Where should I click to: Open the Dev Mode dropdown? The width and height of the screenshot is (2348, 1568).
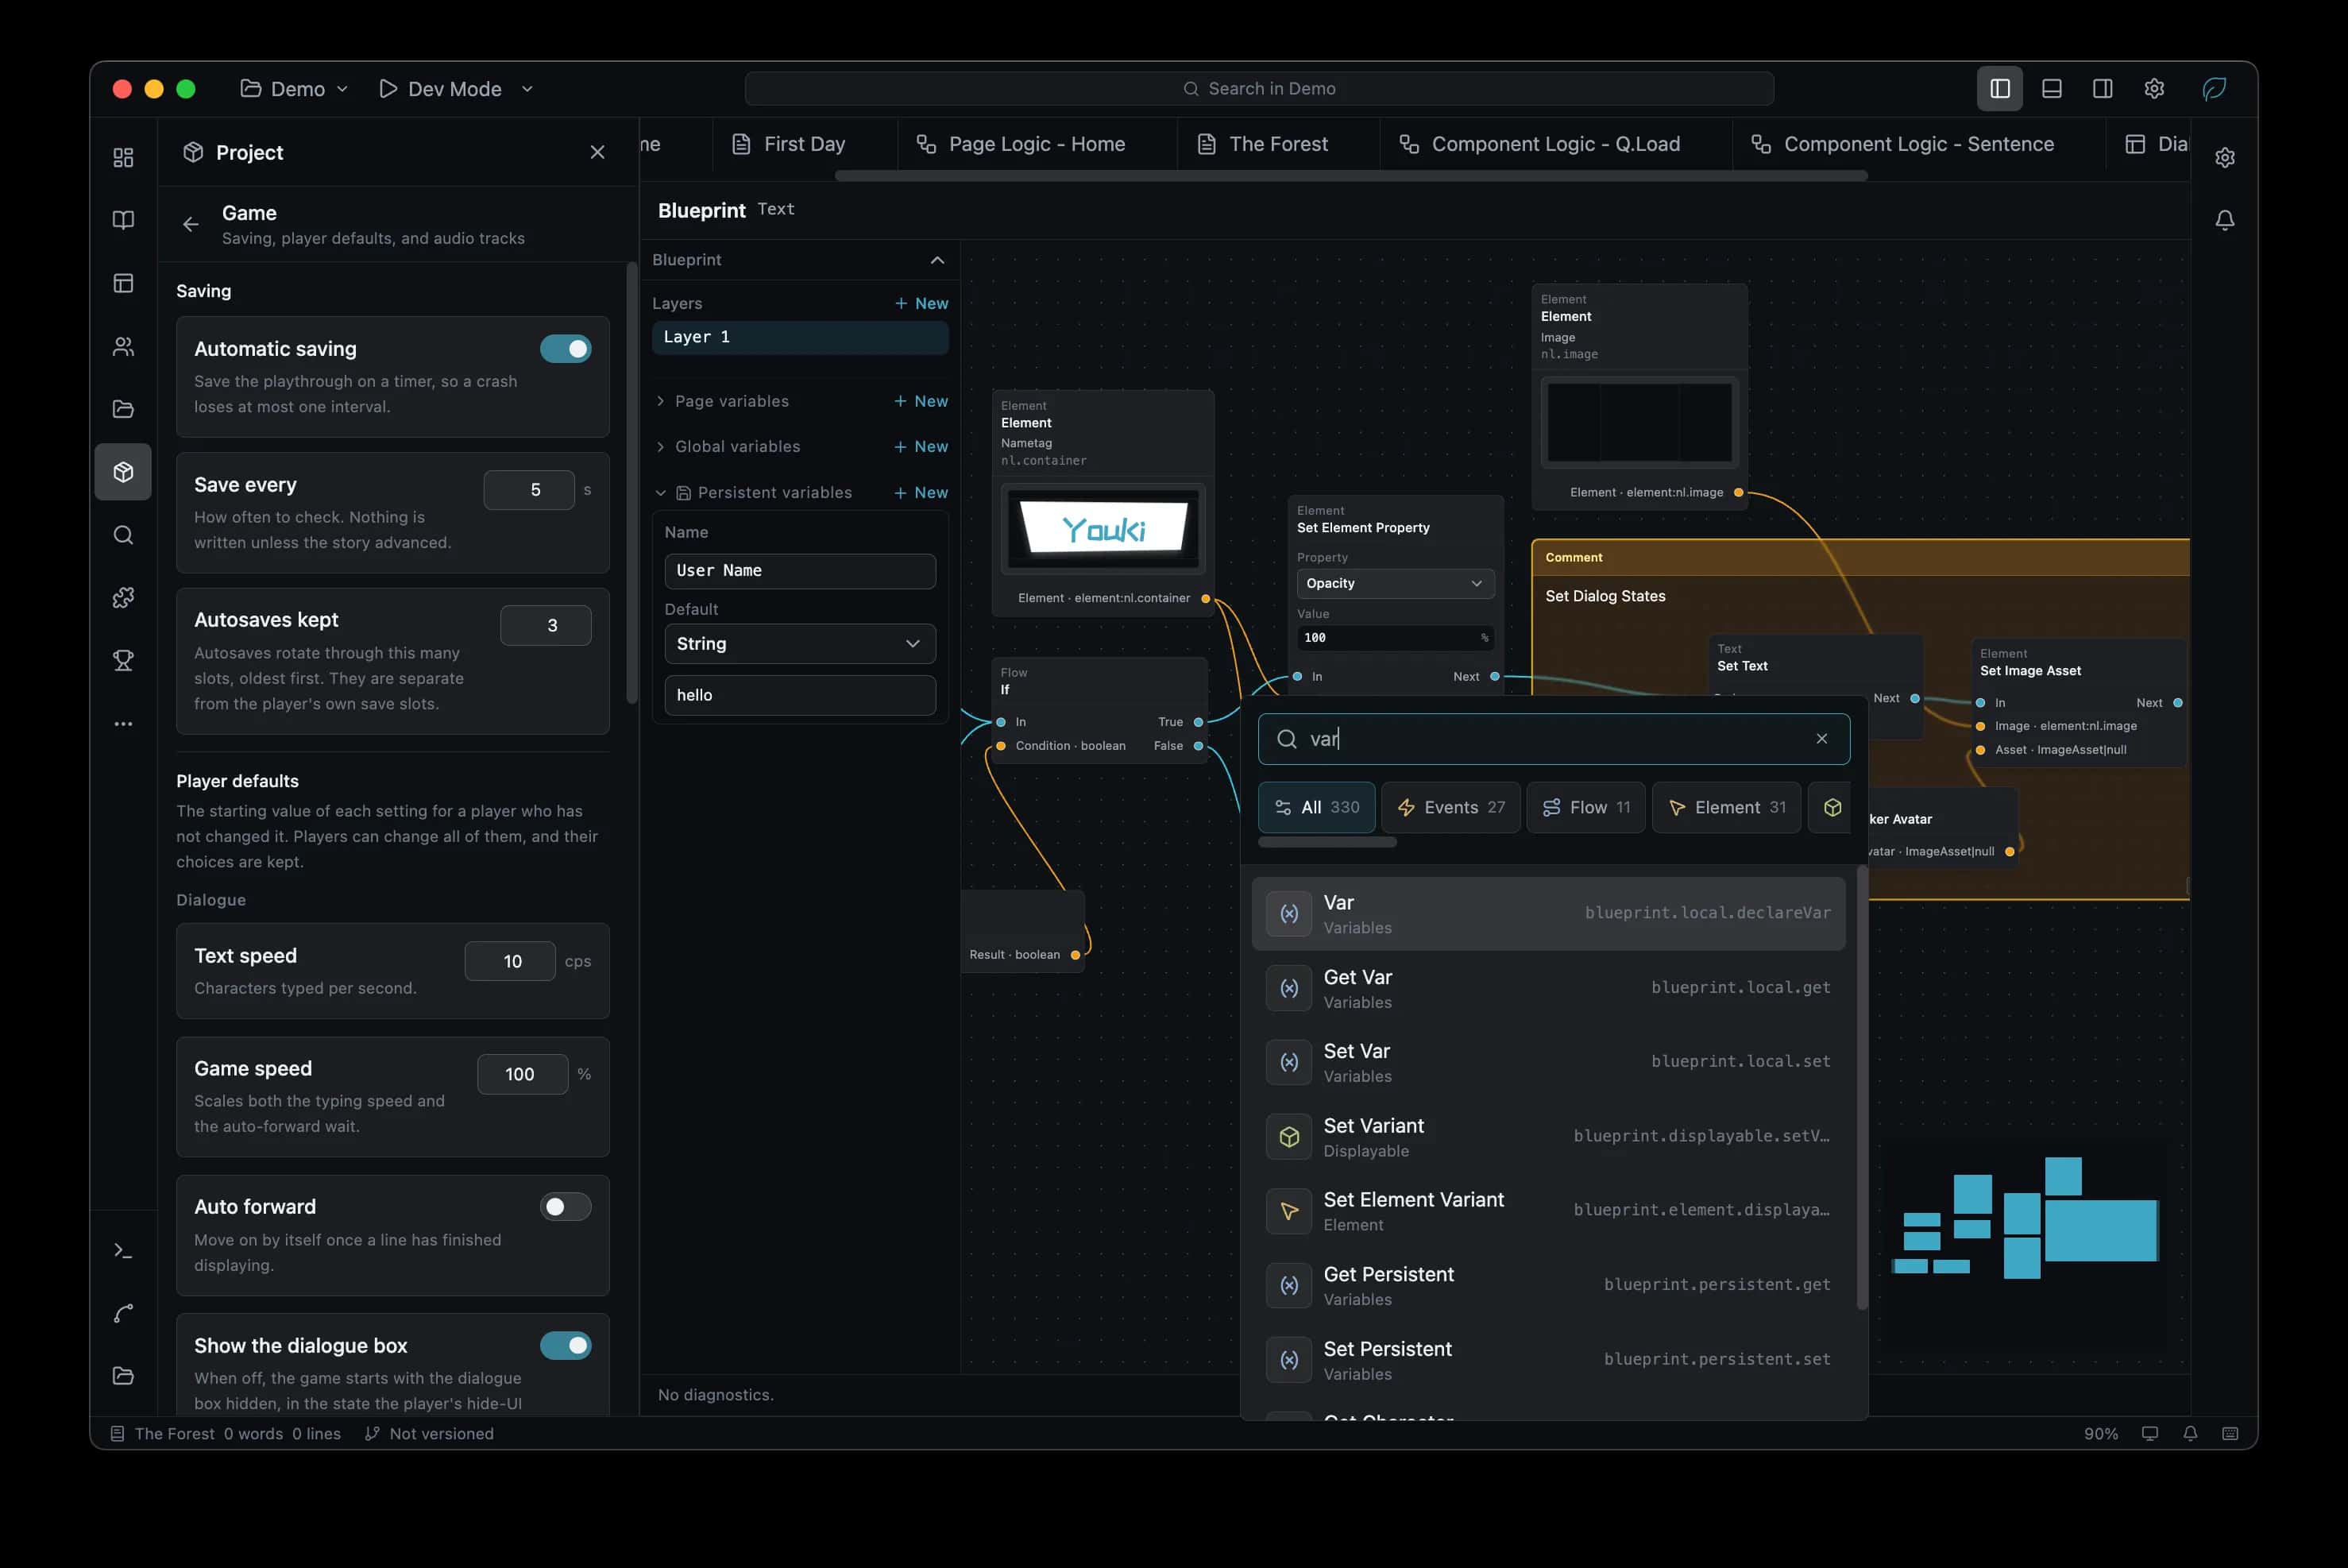pyautogui.click(x=455, y=89)
